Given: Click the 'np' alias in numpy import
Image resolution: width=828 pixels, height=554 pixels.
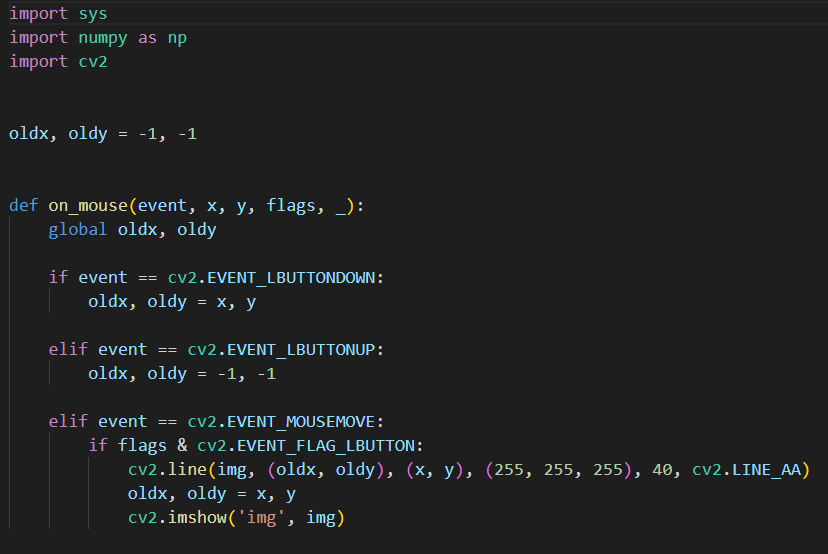Looking at the screenshot, I should pyautogui.click(x=177, y=38).
